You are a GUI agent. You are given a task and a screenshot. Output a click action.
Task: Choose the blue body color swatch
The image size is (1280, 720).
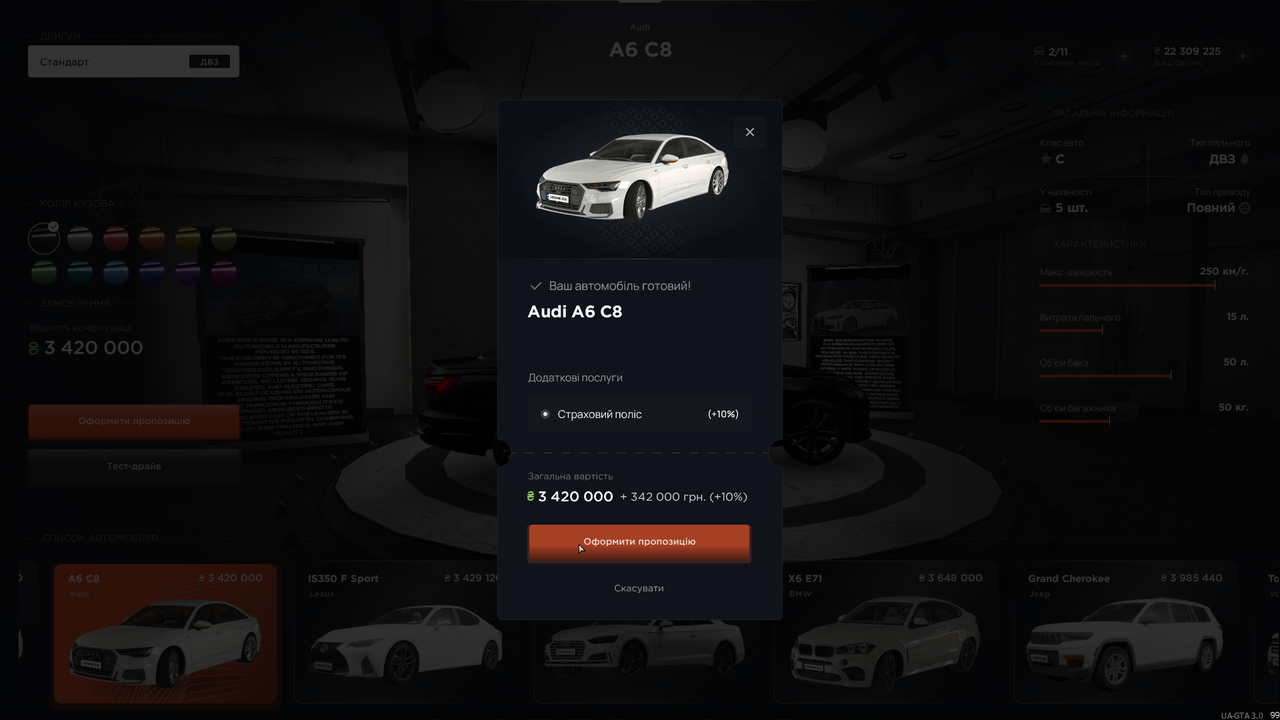click(116, 272)
